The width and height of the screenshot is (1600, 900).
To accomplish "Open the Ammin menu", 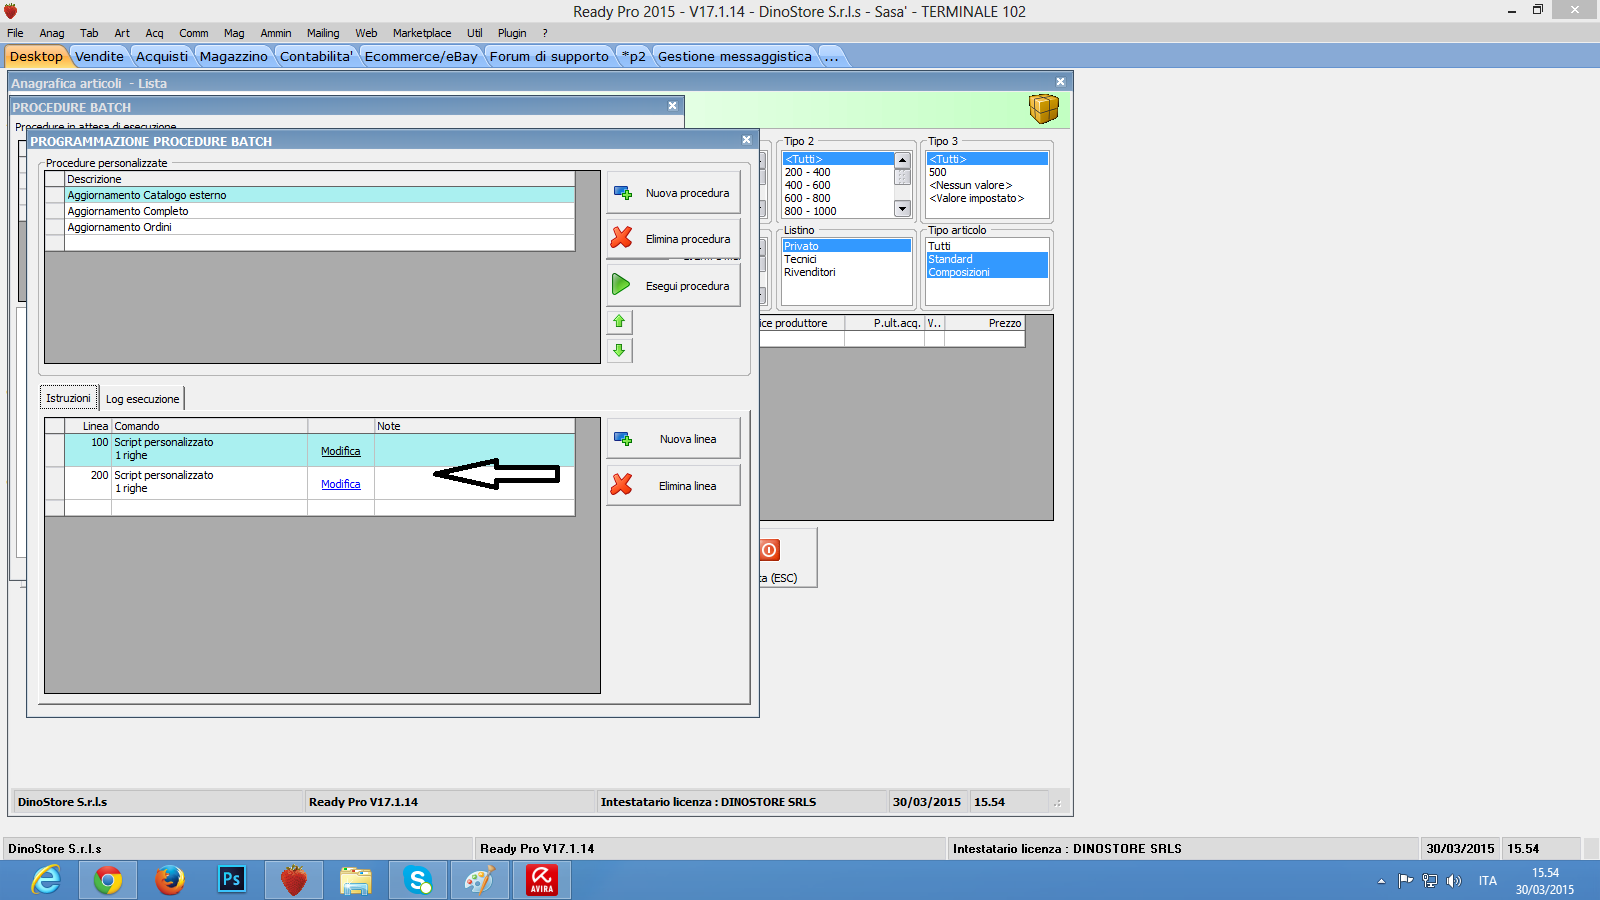I will pos(276,33).
